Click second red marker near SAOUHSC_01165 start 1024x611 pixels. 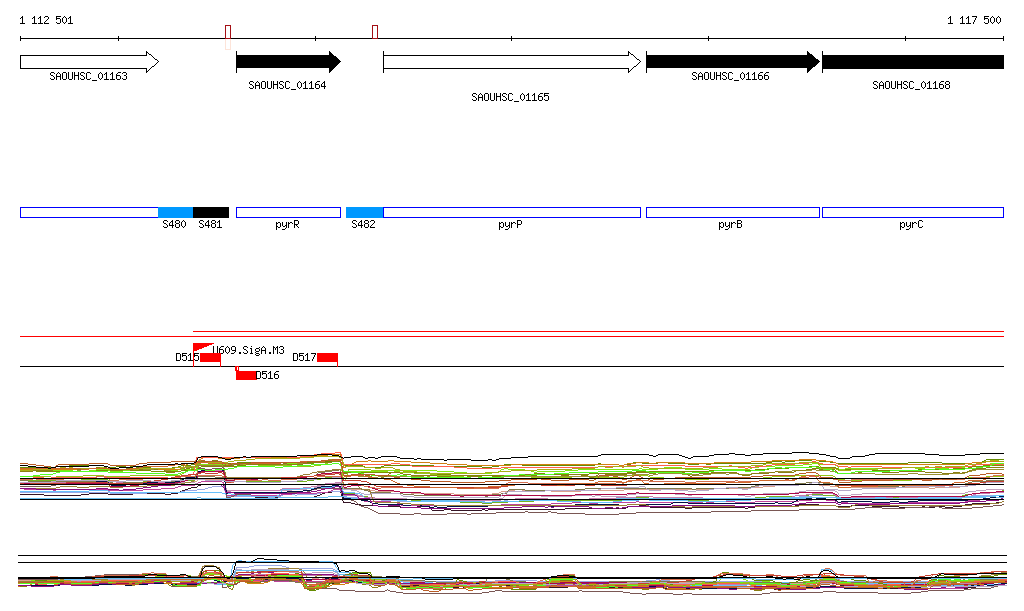pos(375,32)
